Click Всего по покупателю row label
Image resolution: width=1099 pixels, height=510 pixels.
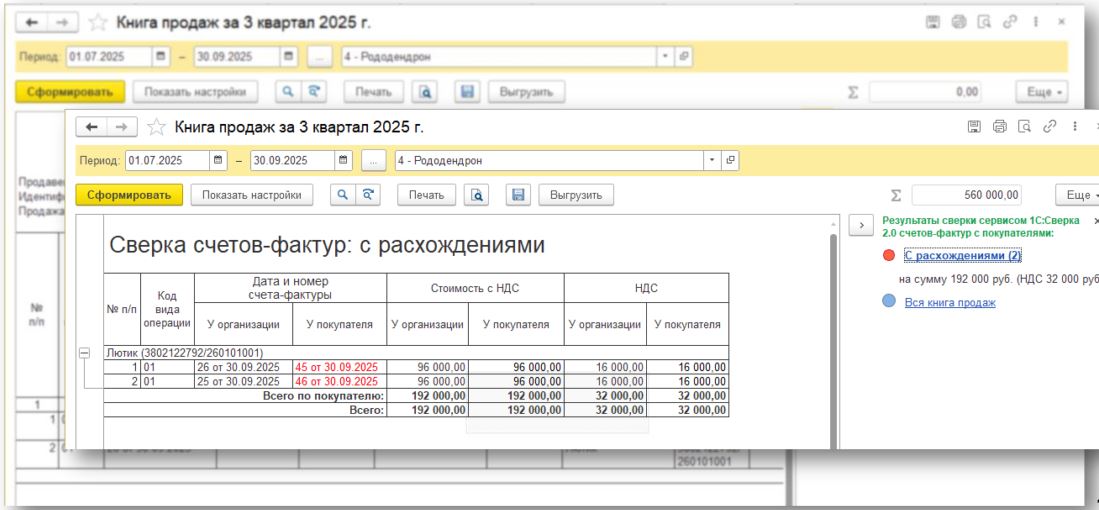coord(324,396)
